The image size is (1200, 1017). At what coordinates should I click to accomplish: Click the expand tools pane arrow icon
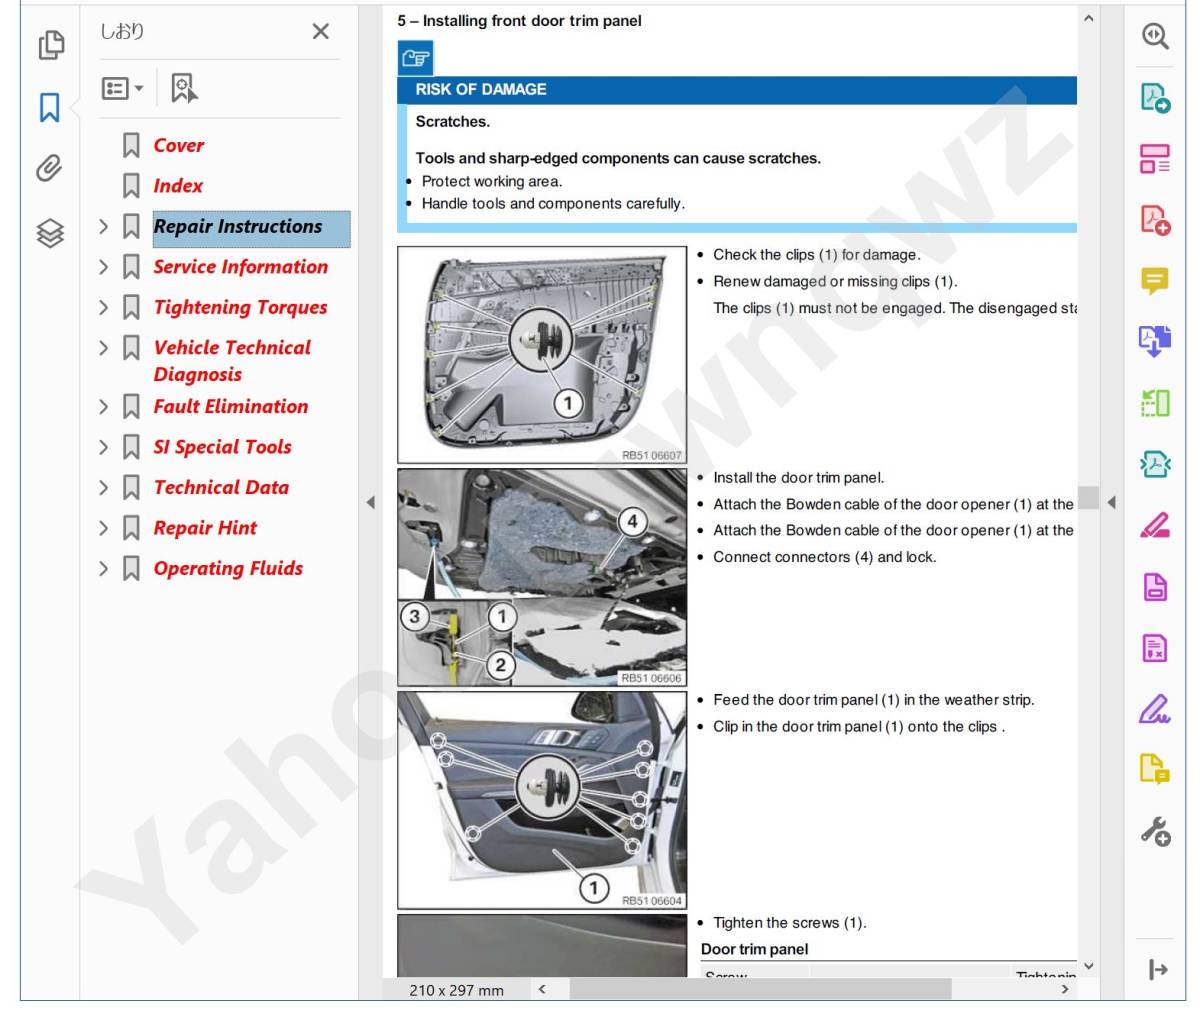(1158, 969)
